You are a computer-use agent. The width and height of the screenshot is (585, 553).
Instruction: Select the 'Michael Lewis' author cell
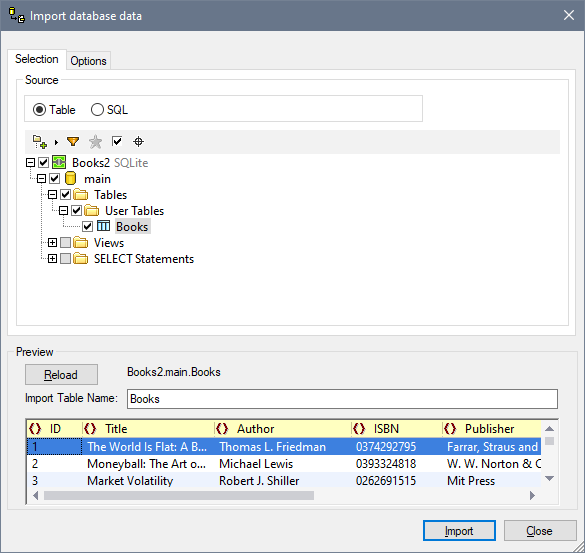pos(283,464)
